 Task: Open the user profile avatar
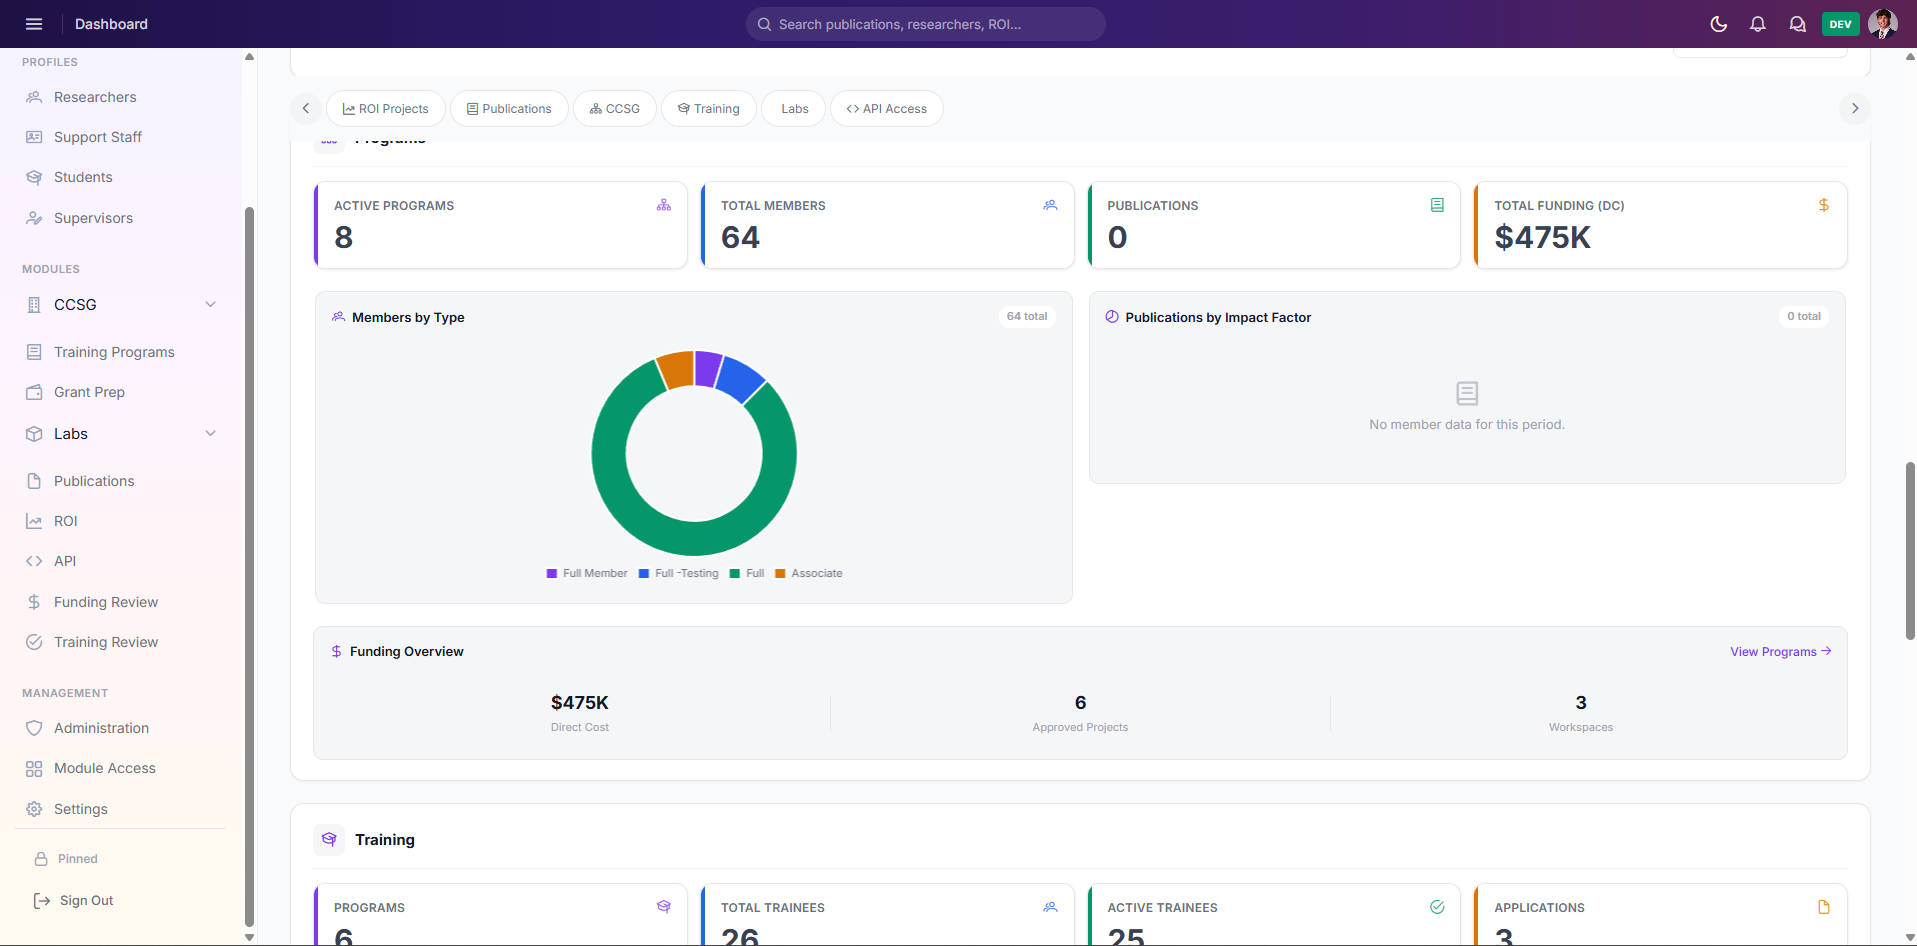pyautogui.click(x=1883, y=24)
